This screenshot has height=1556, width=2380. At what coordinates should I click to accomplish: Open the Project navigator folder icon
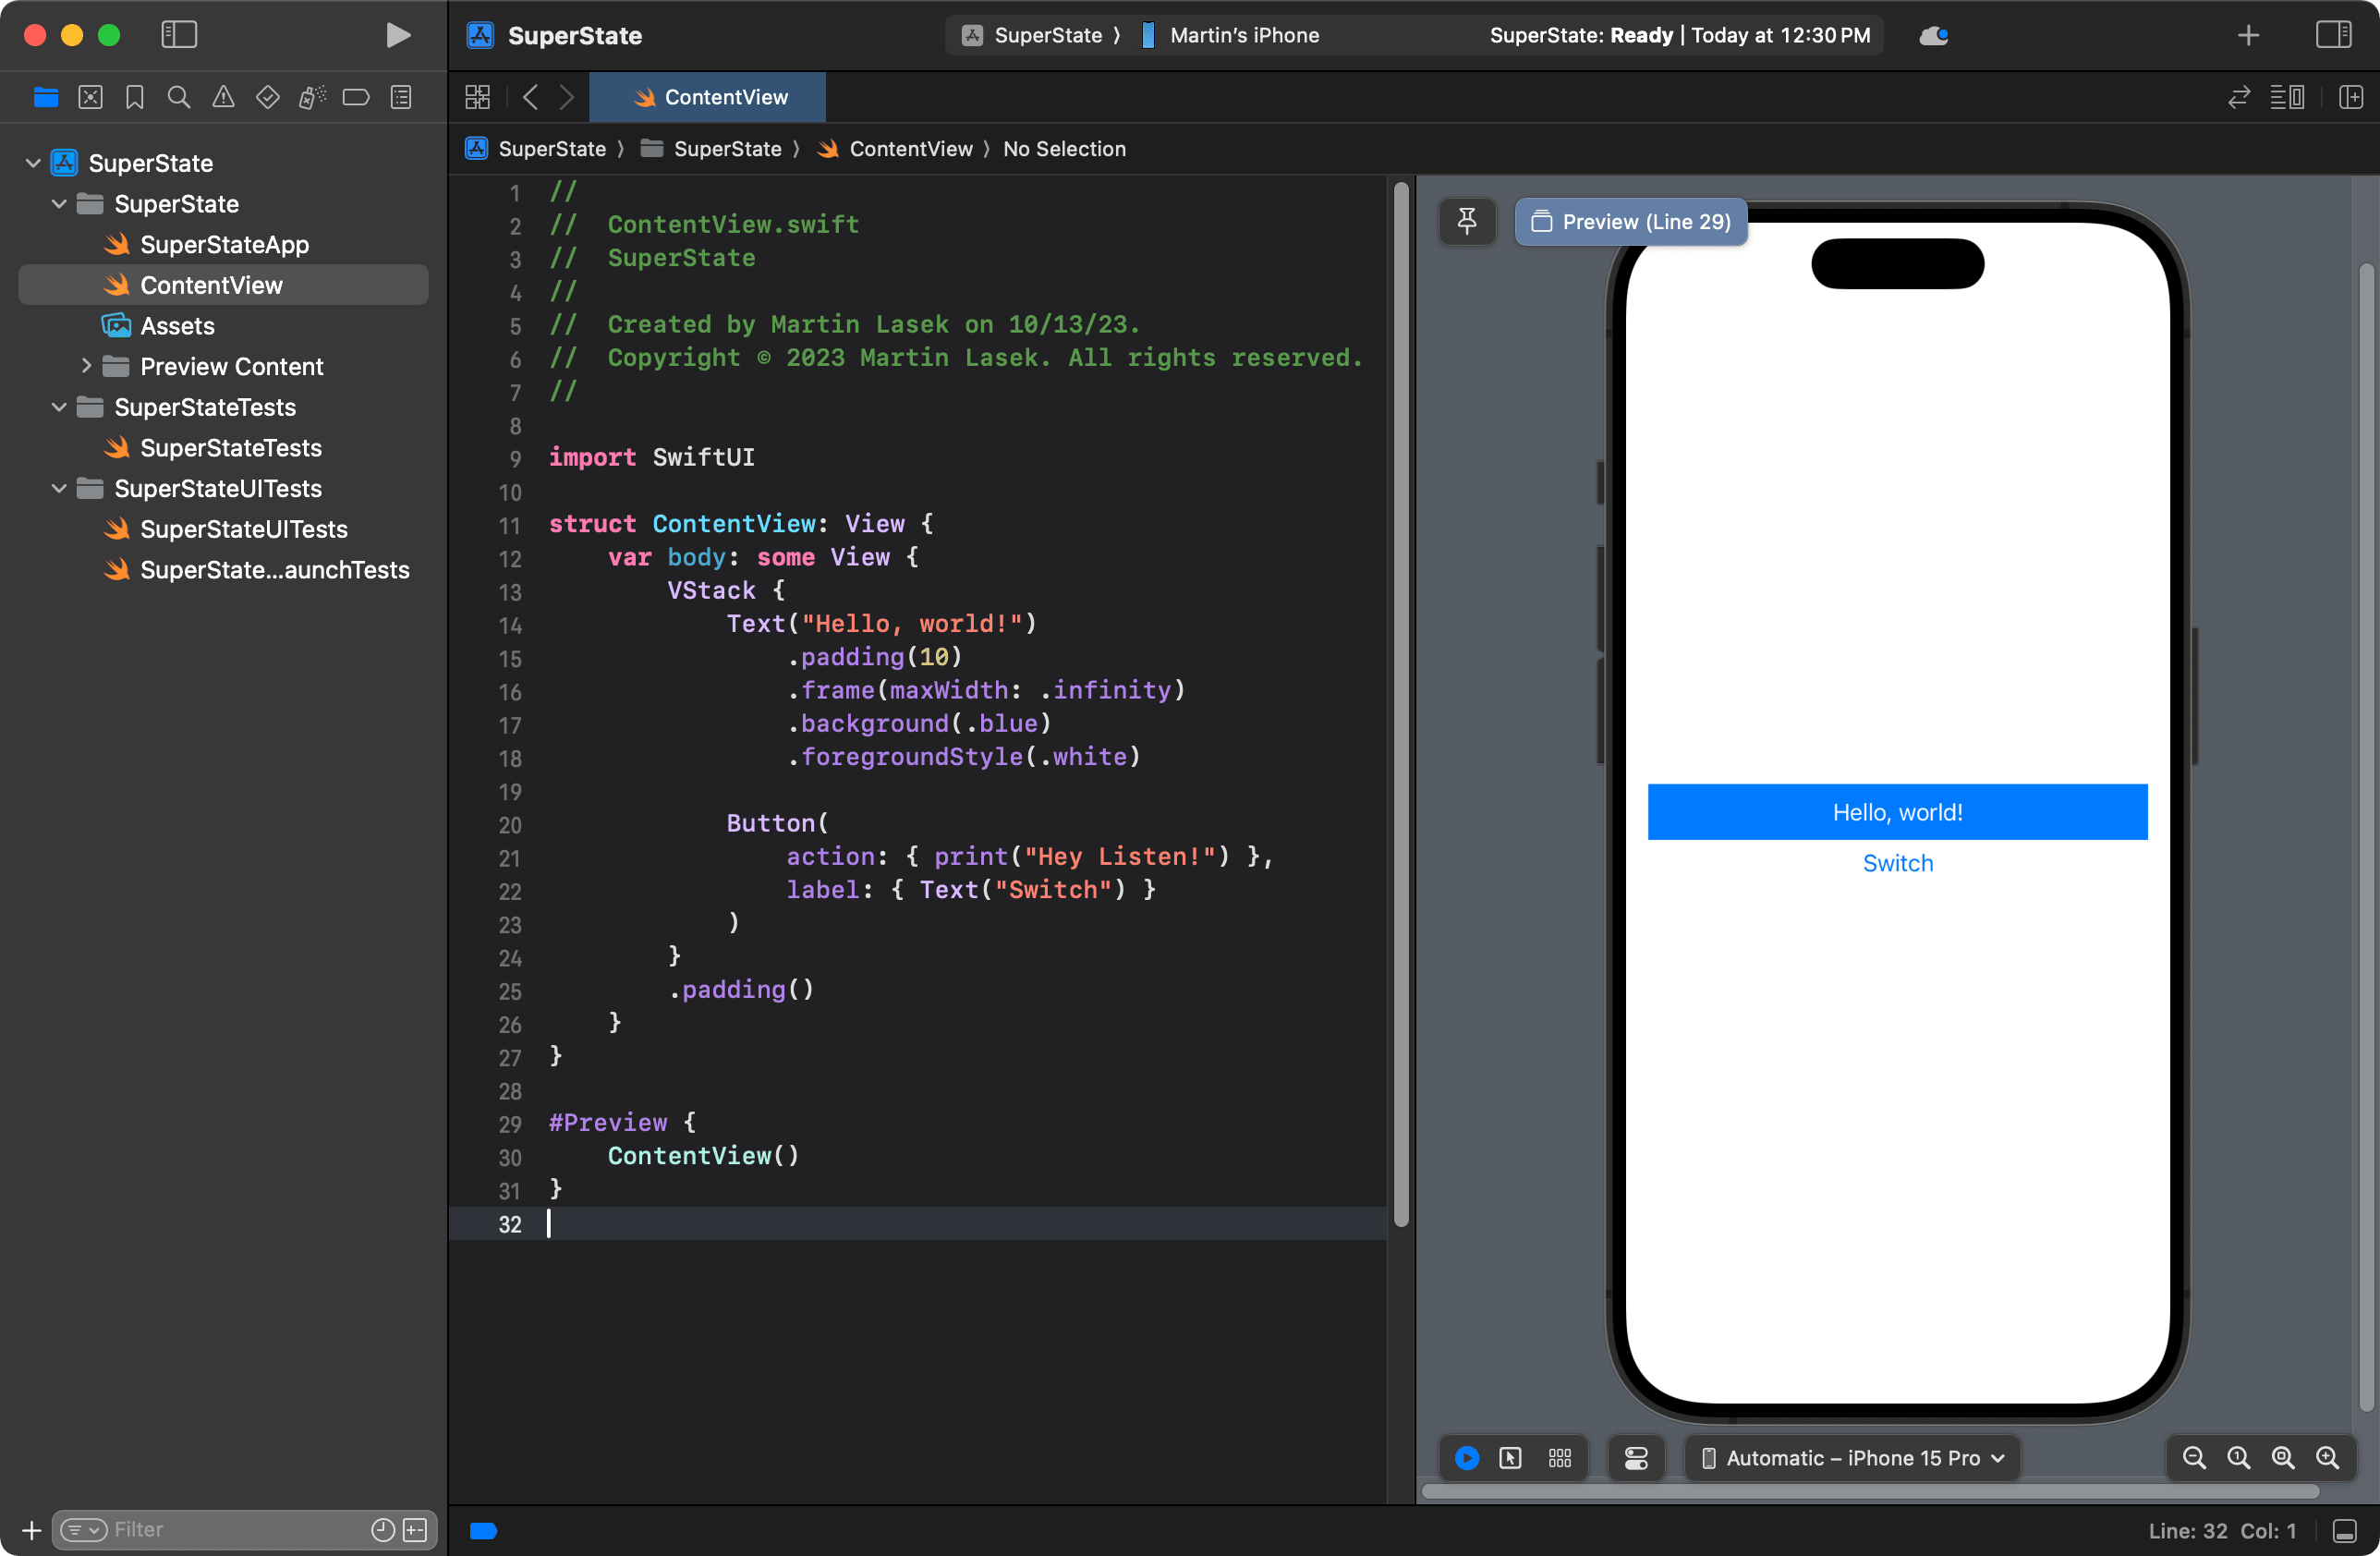[46, 97]
